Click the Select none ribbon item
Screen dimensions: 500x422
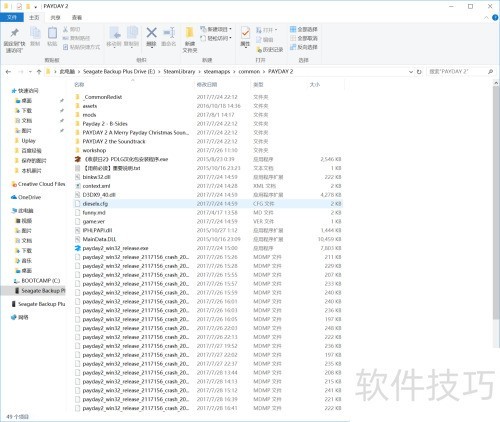pos(304,38)
